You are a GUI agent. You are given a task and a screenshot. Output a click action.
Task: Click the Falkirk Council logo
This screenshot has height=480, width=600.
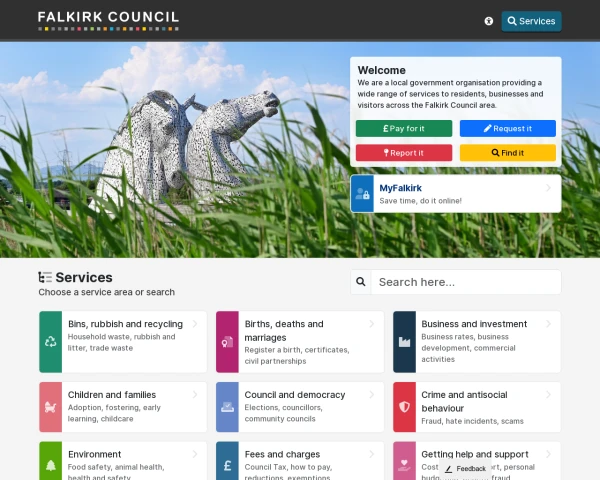coord(108,21)
